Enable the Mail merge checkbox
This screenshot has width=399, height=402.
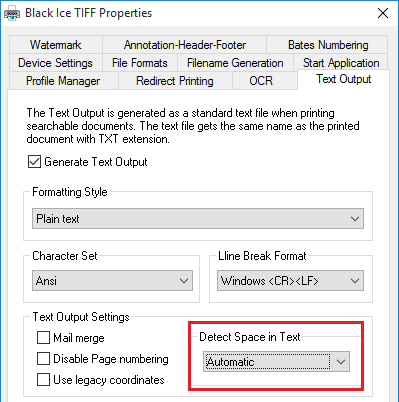(43, 338)
